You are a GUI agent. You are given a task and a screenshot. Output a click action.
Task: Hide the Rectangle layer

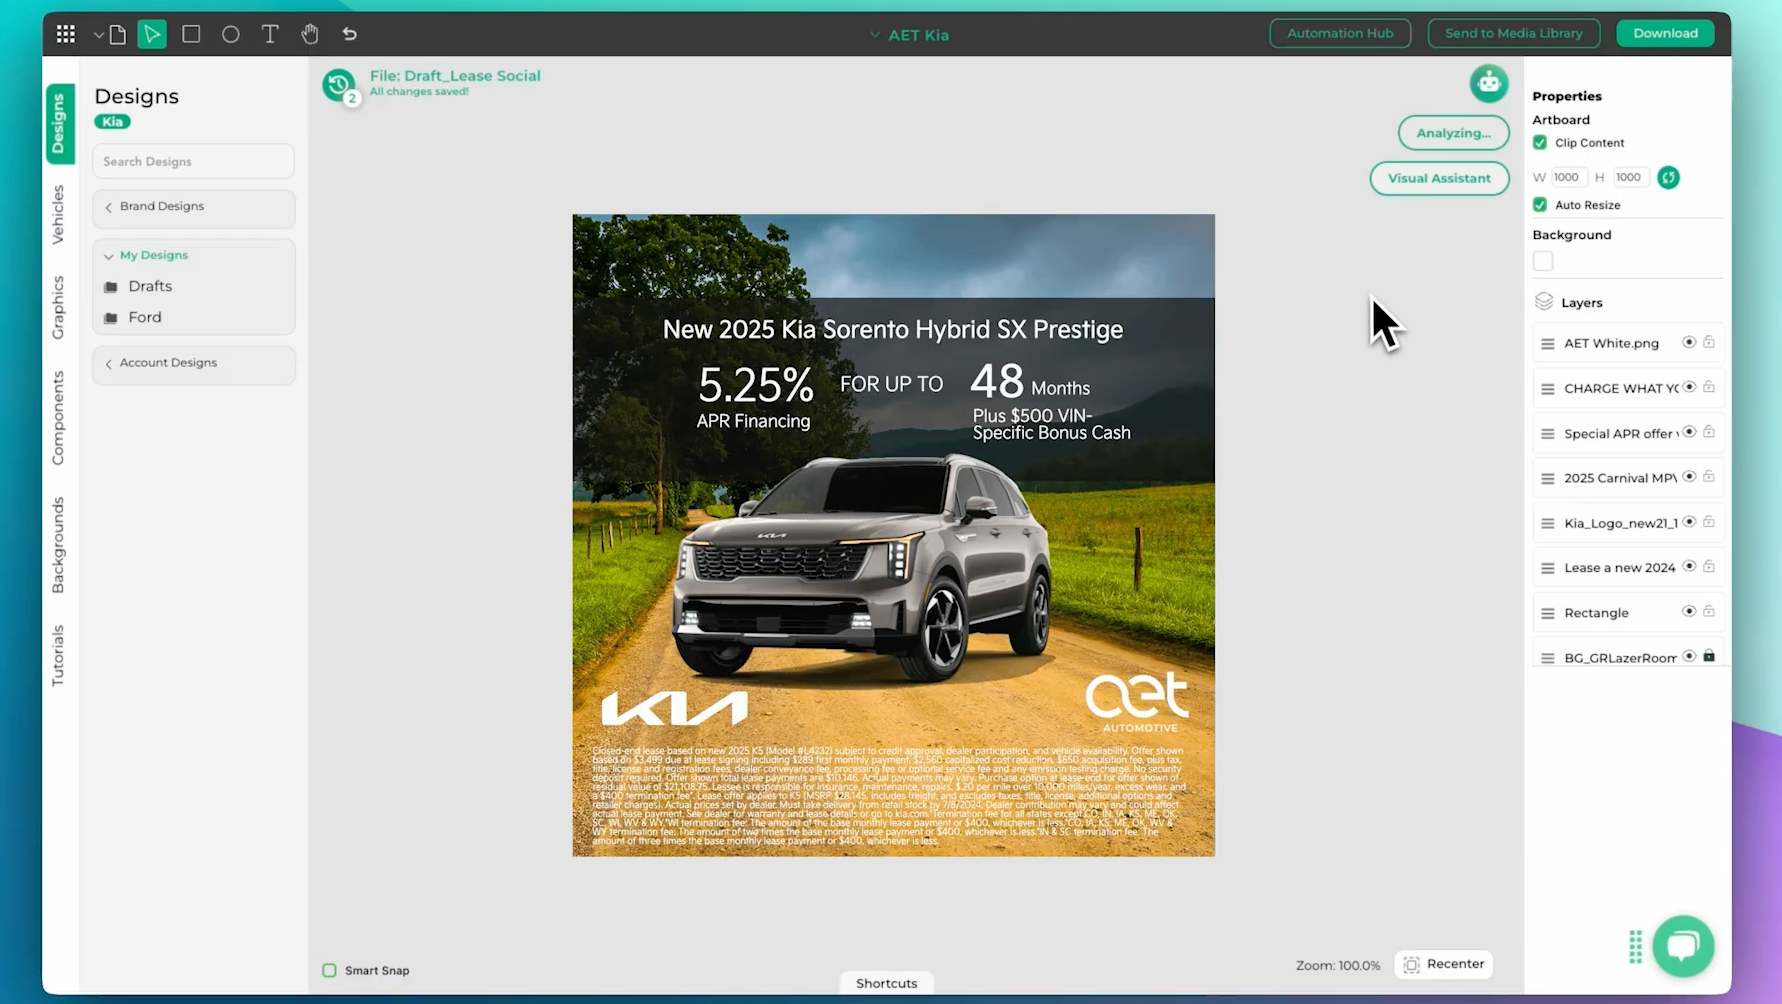point(1689,611)
